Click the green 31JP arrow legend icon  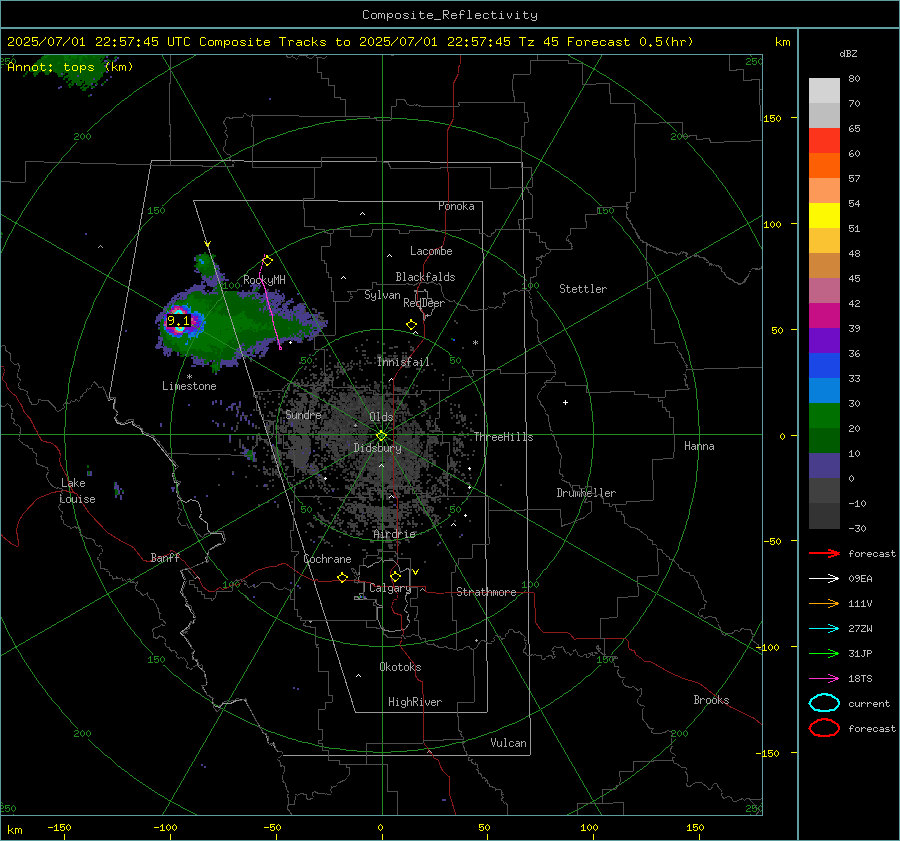pyautogui.click(x=824, y=653)
